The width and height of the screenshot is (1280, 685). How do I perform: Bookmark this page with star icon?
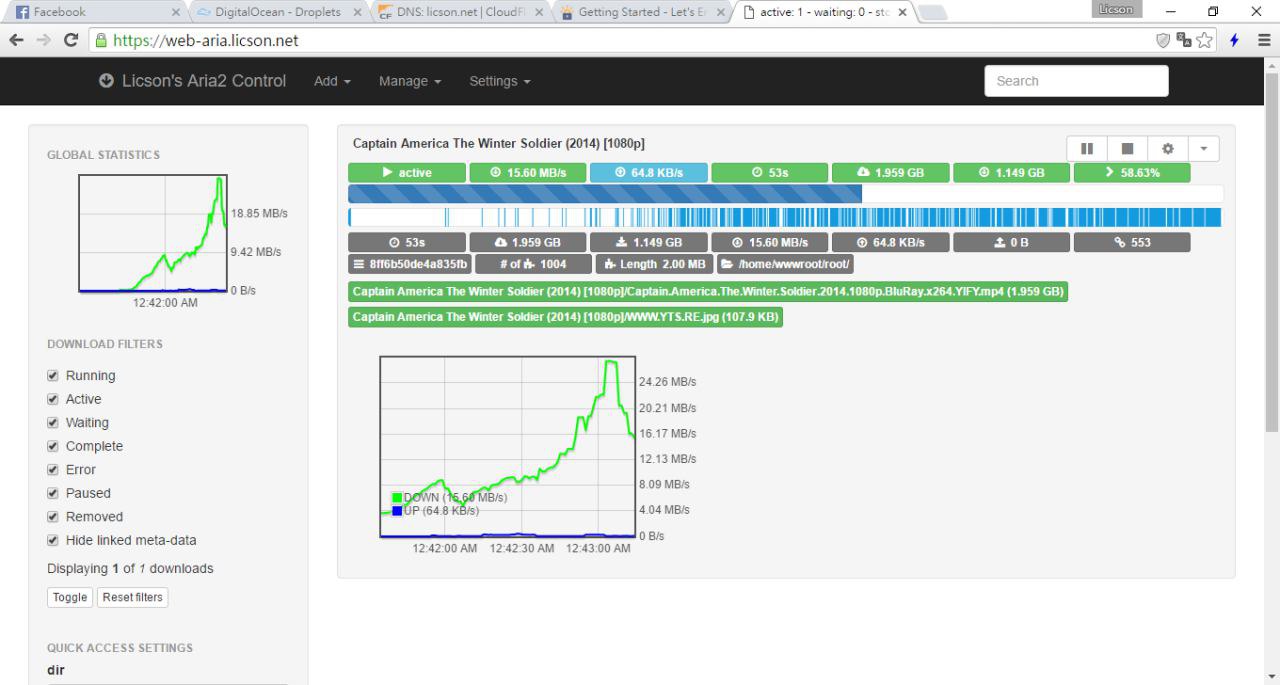coord(1205,41)
